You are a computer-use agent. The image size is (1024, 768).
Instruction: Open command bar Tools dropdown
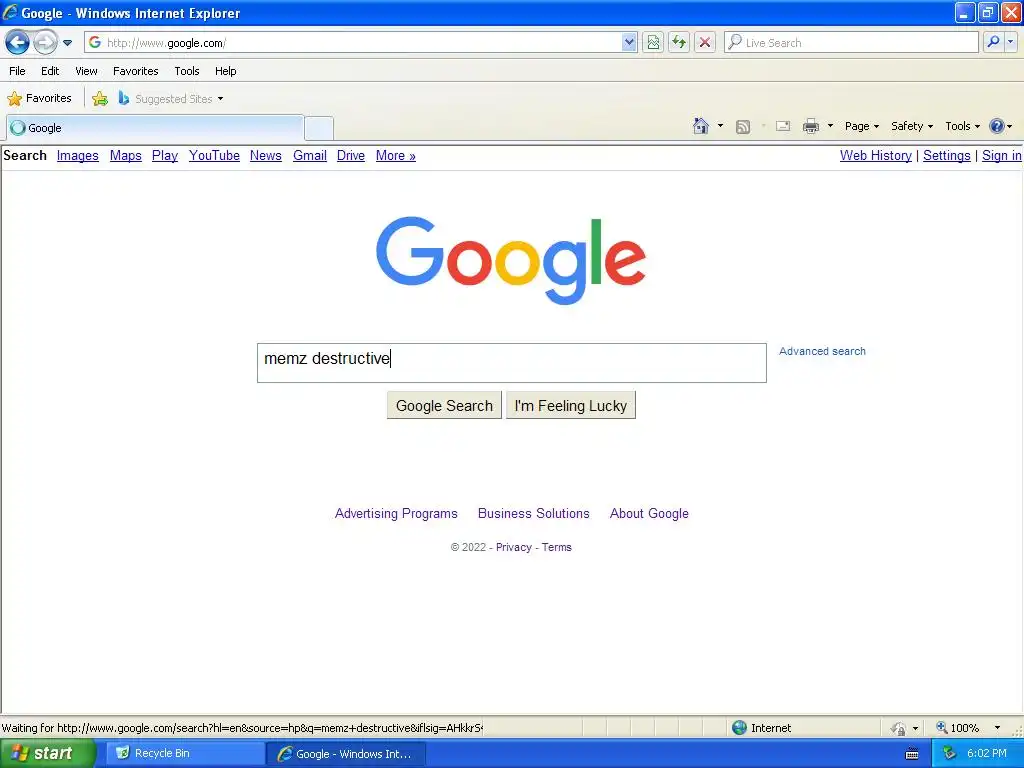[x=962, y=126]
